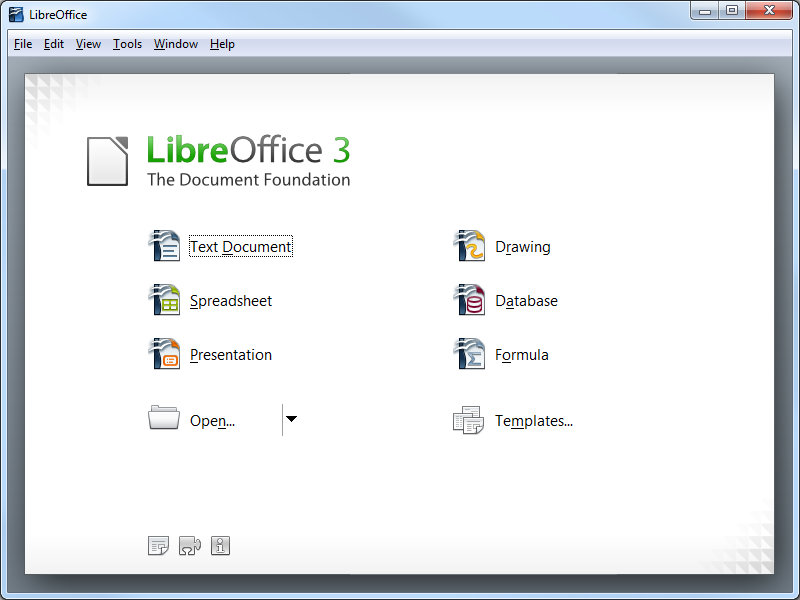The height and width of the screenshot is (600, 800).
Task: Click the Base Database icon
Action: click(x=469, y=300)
